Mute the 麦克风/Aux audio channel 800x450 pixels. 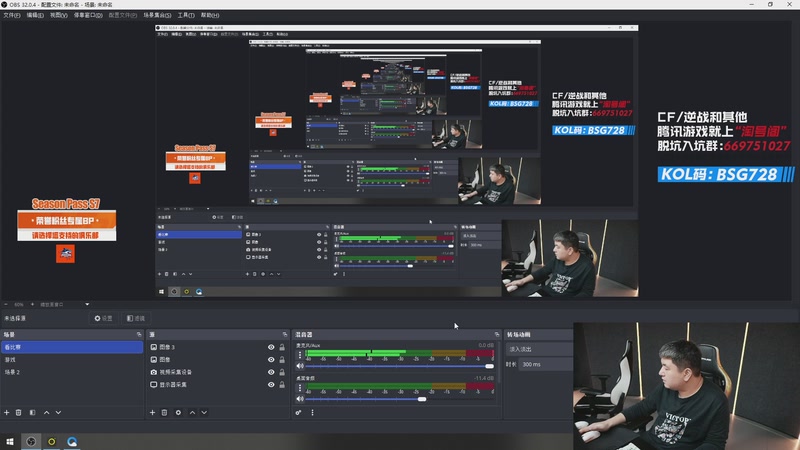pyautogui.click(x=300, y=366)
